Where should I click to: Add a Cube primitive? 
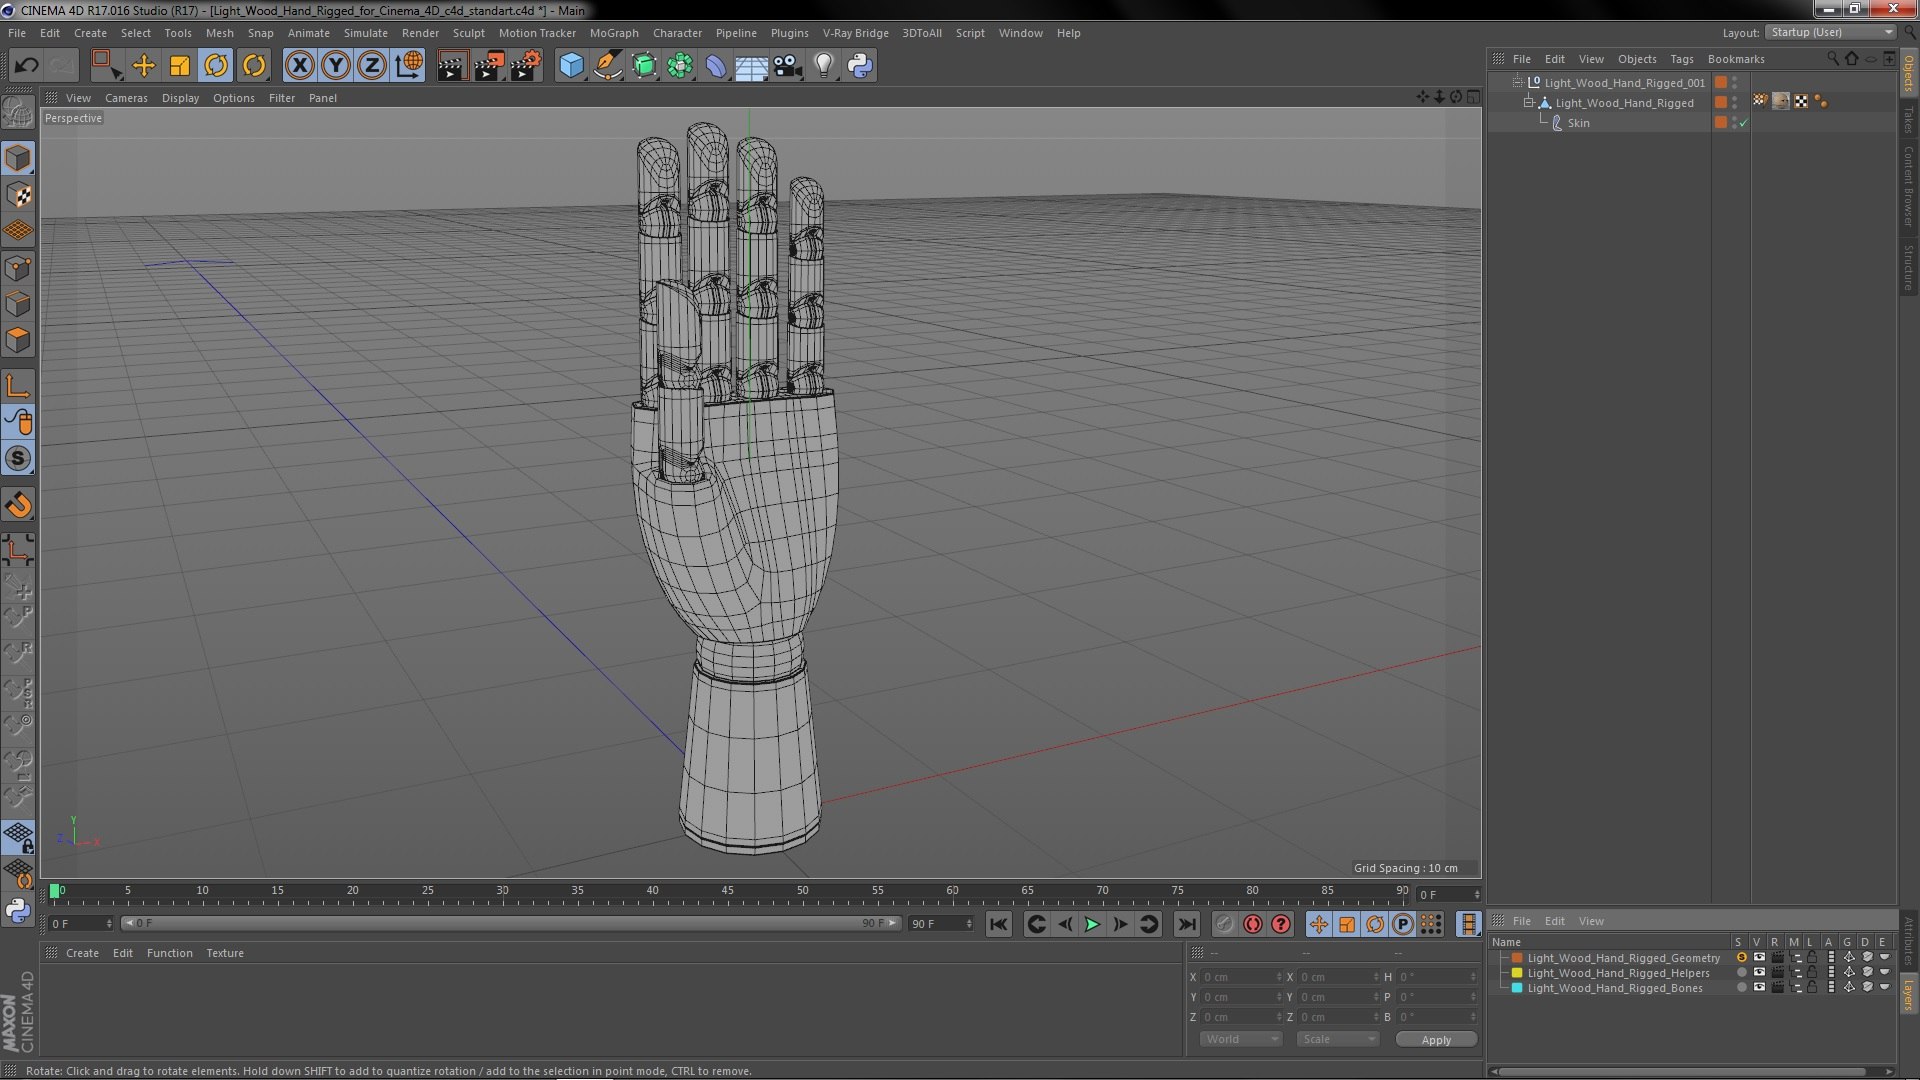tap(571, 66)
